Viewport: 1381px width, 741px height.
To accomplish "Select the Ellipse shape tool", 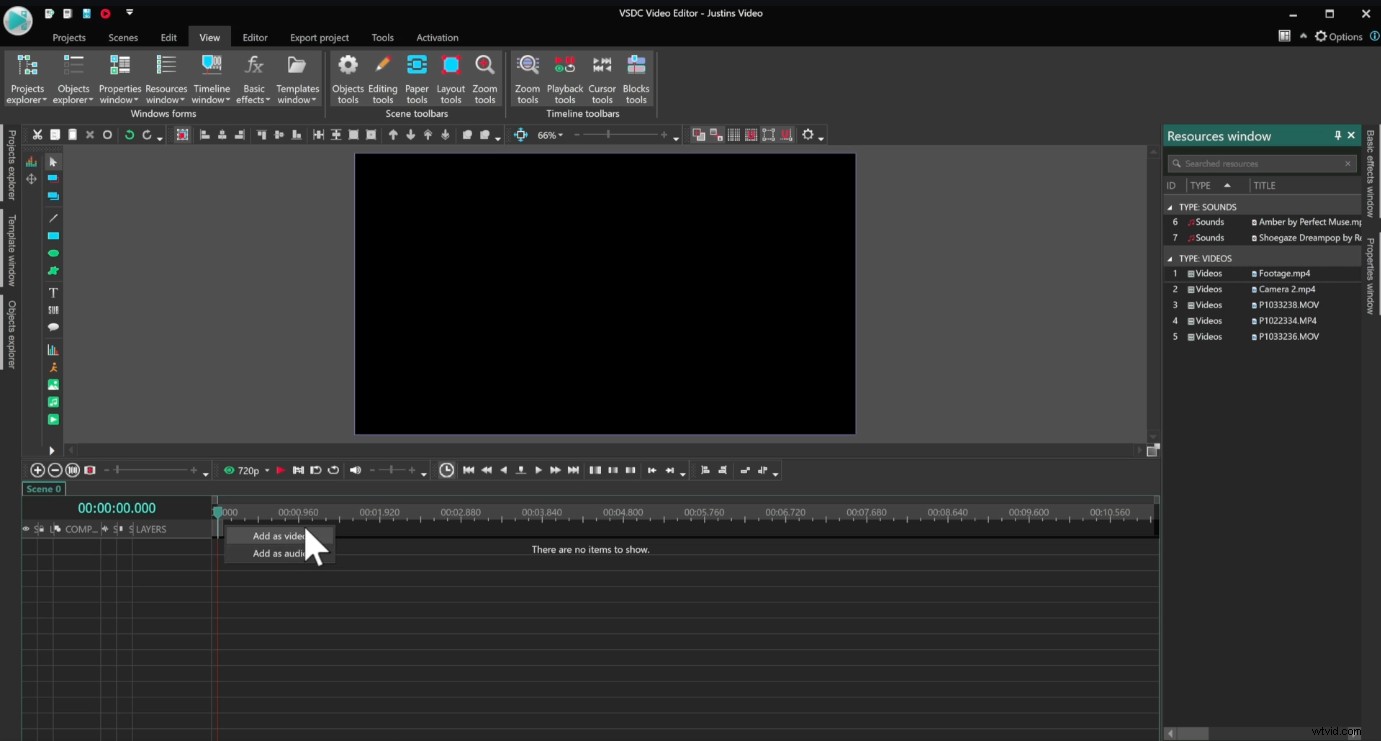I will click(53, 253).
